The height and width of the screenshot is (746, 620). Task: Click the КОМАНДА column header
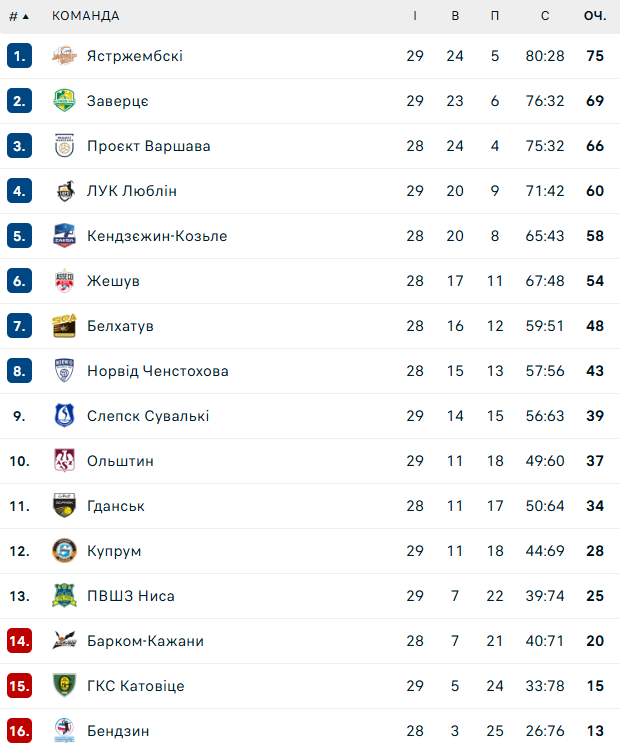point(85,16)
